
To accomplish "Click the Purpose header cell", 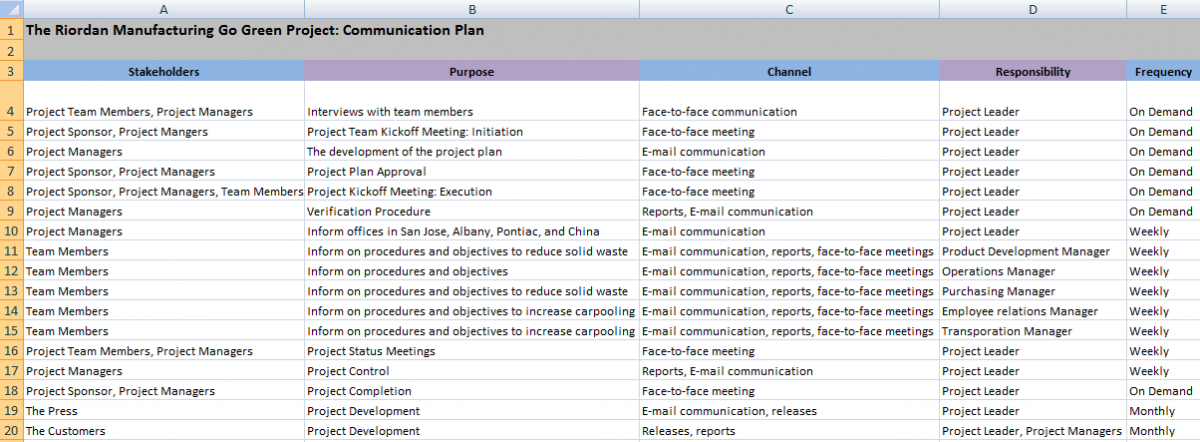I will [x=471, y=72].
